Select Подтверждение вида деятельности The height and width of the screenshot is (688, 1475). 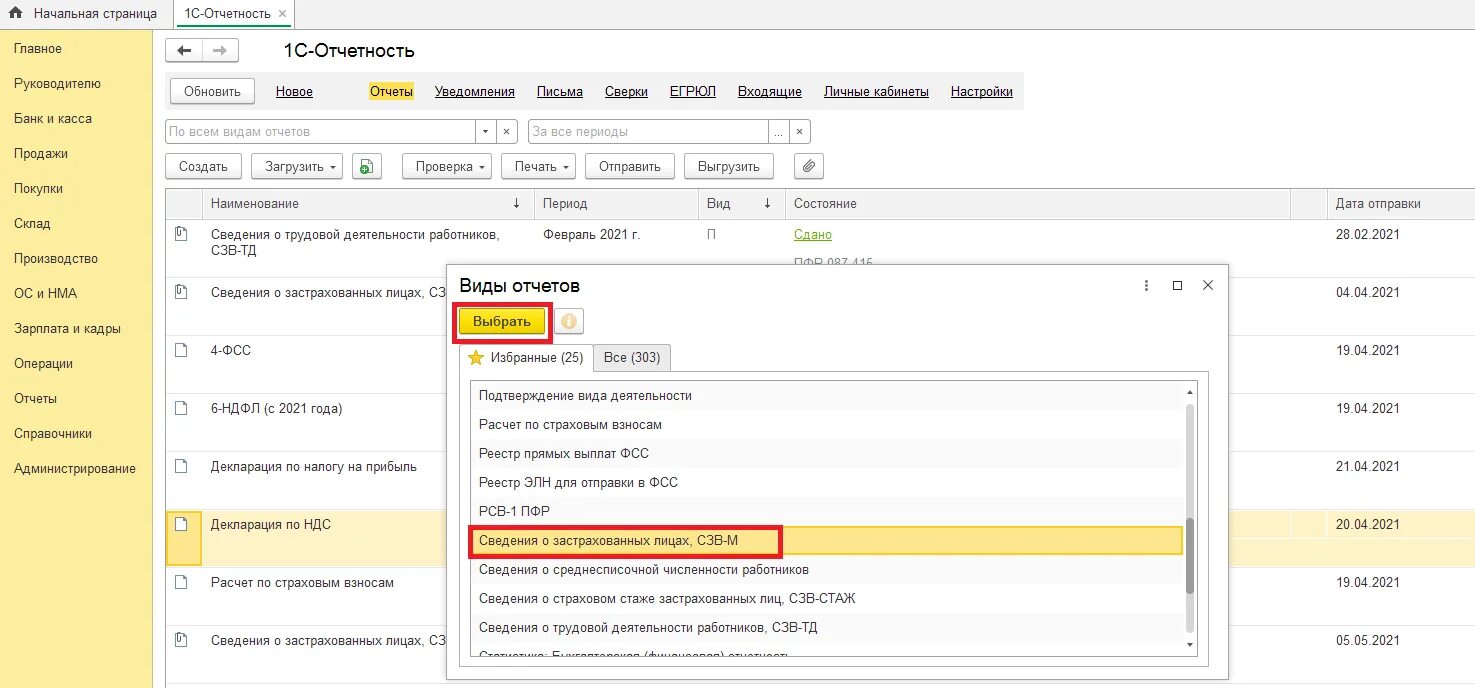[x=827, y=395]
